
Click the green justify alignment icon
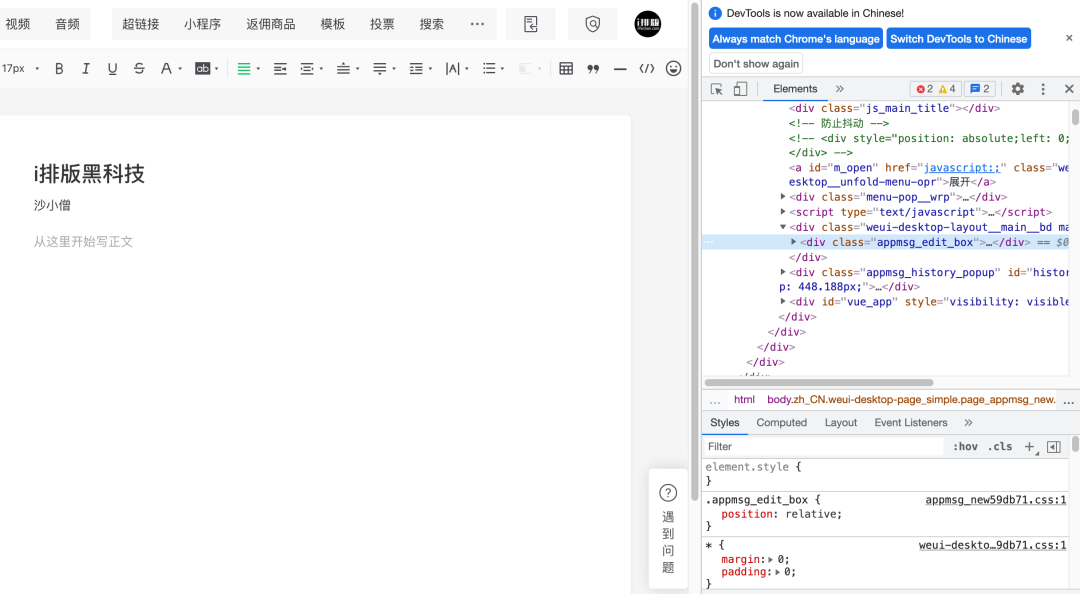tap(244, 68)
